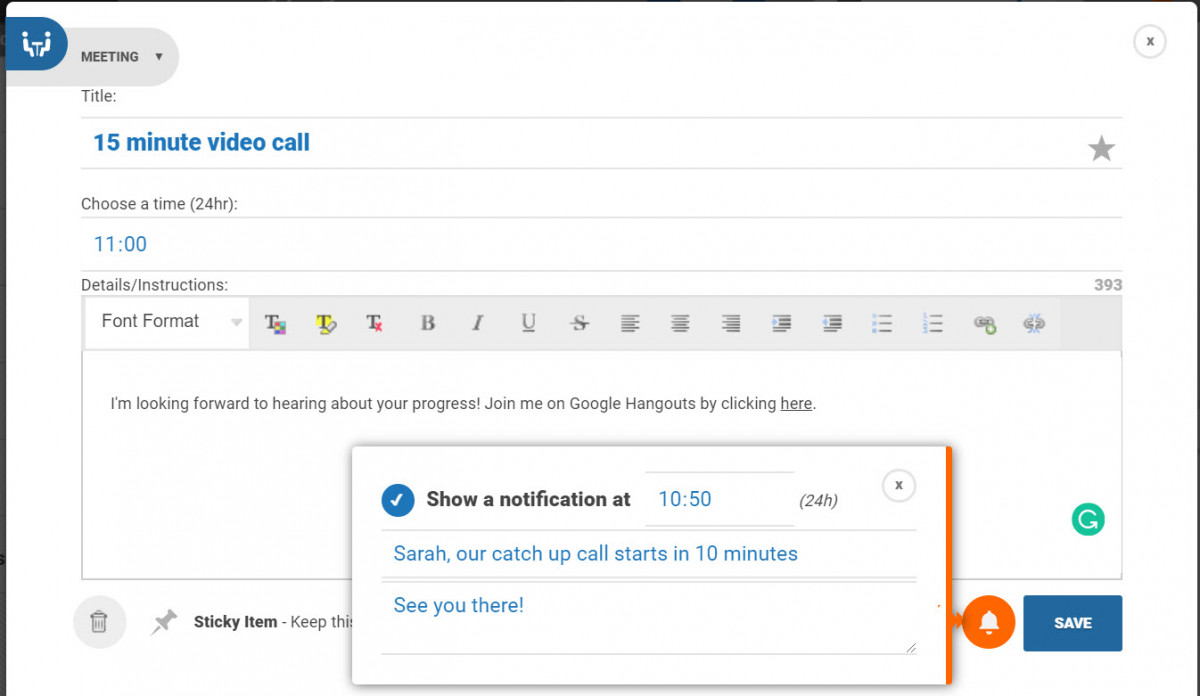
Task: Mark item as favorite with star
Action: [1101, 149]
